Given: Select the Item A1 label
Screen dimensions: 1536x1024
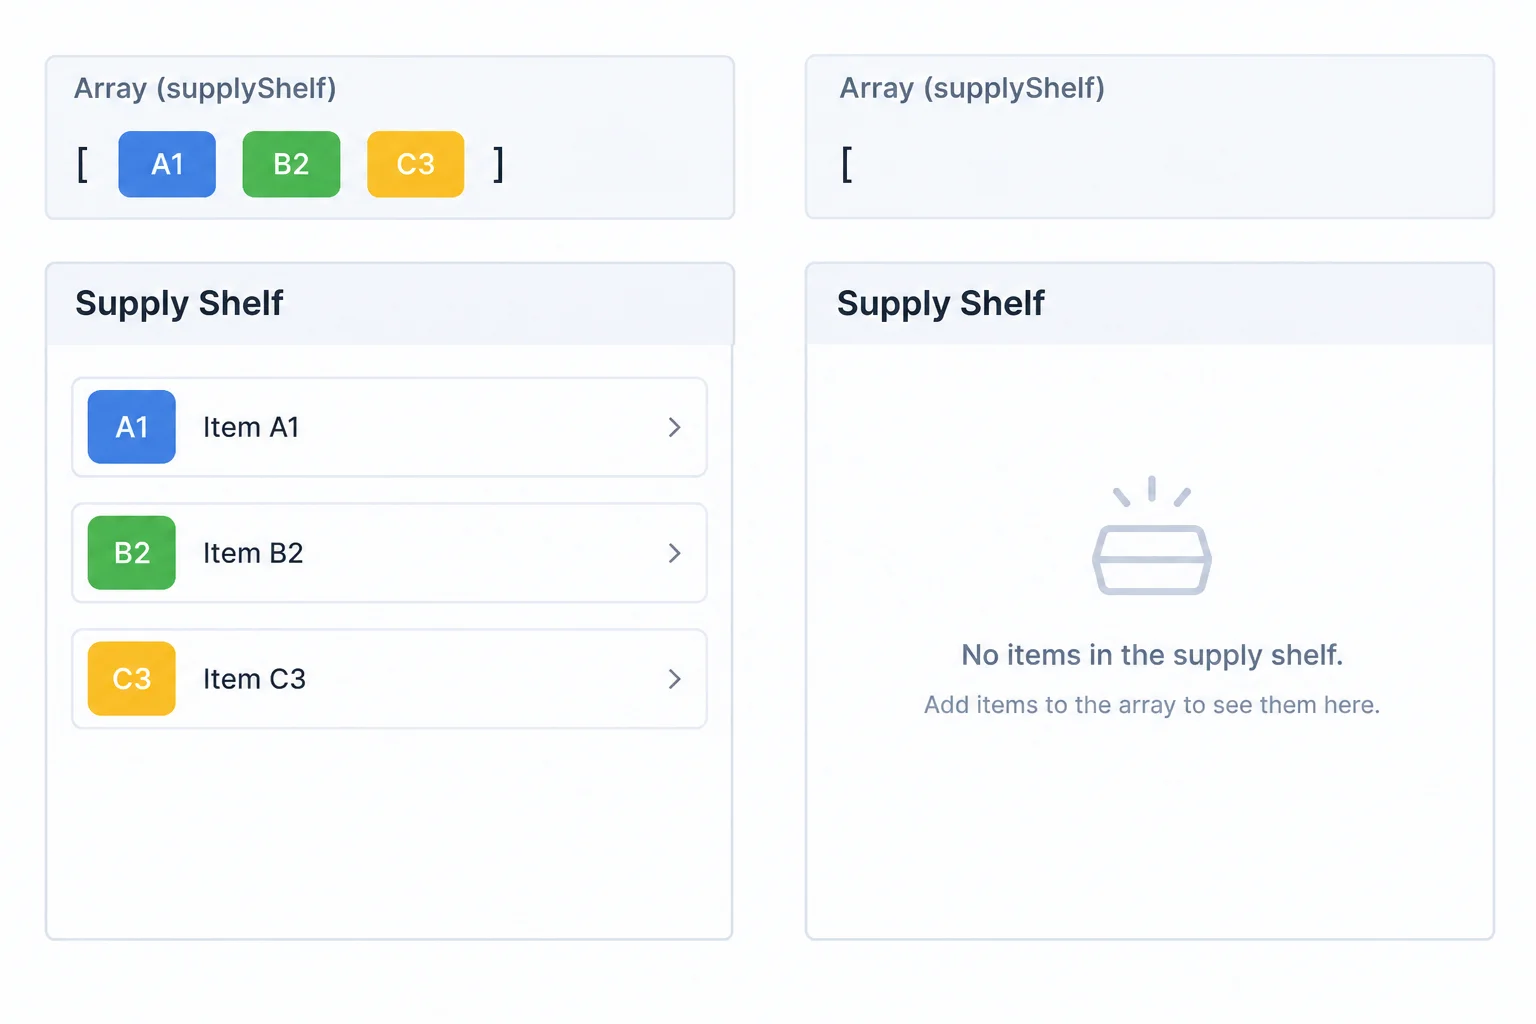Looking at the screenshot, I should (251, 427).
